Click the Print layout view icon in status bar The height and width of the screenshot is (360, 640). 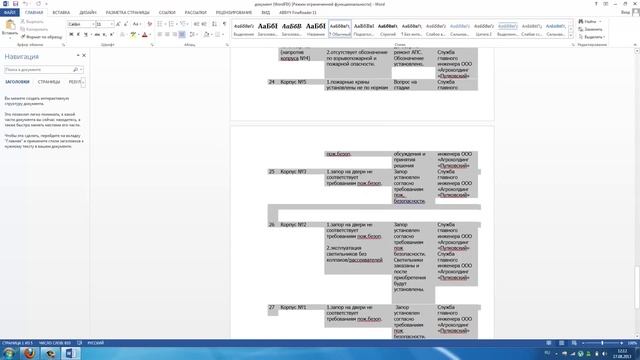pyautogui.click(x=562, y=343)
